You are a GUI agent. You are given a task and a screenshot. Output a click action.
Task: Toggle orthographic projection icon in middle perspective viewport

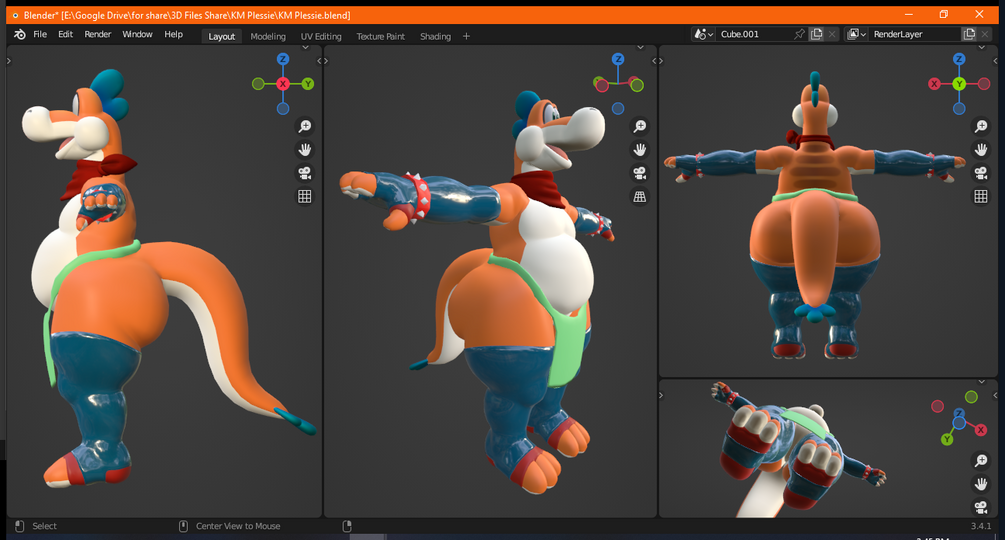(x=640, y=197)
